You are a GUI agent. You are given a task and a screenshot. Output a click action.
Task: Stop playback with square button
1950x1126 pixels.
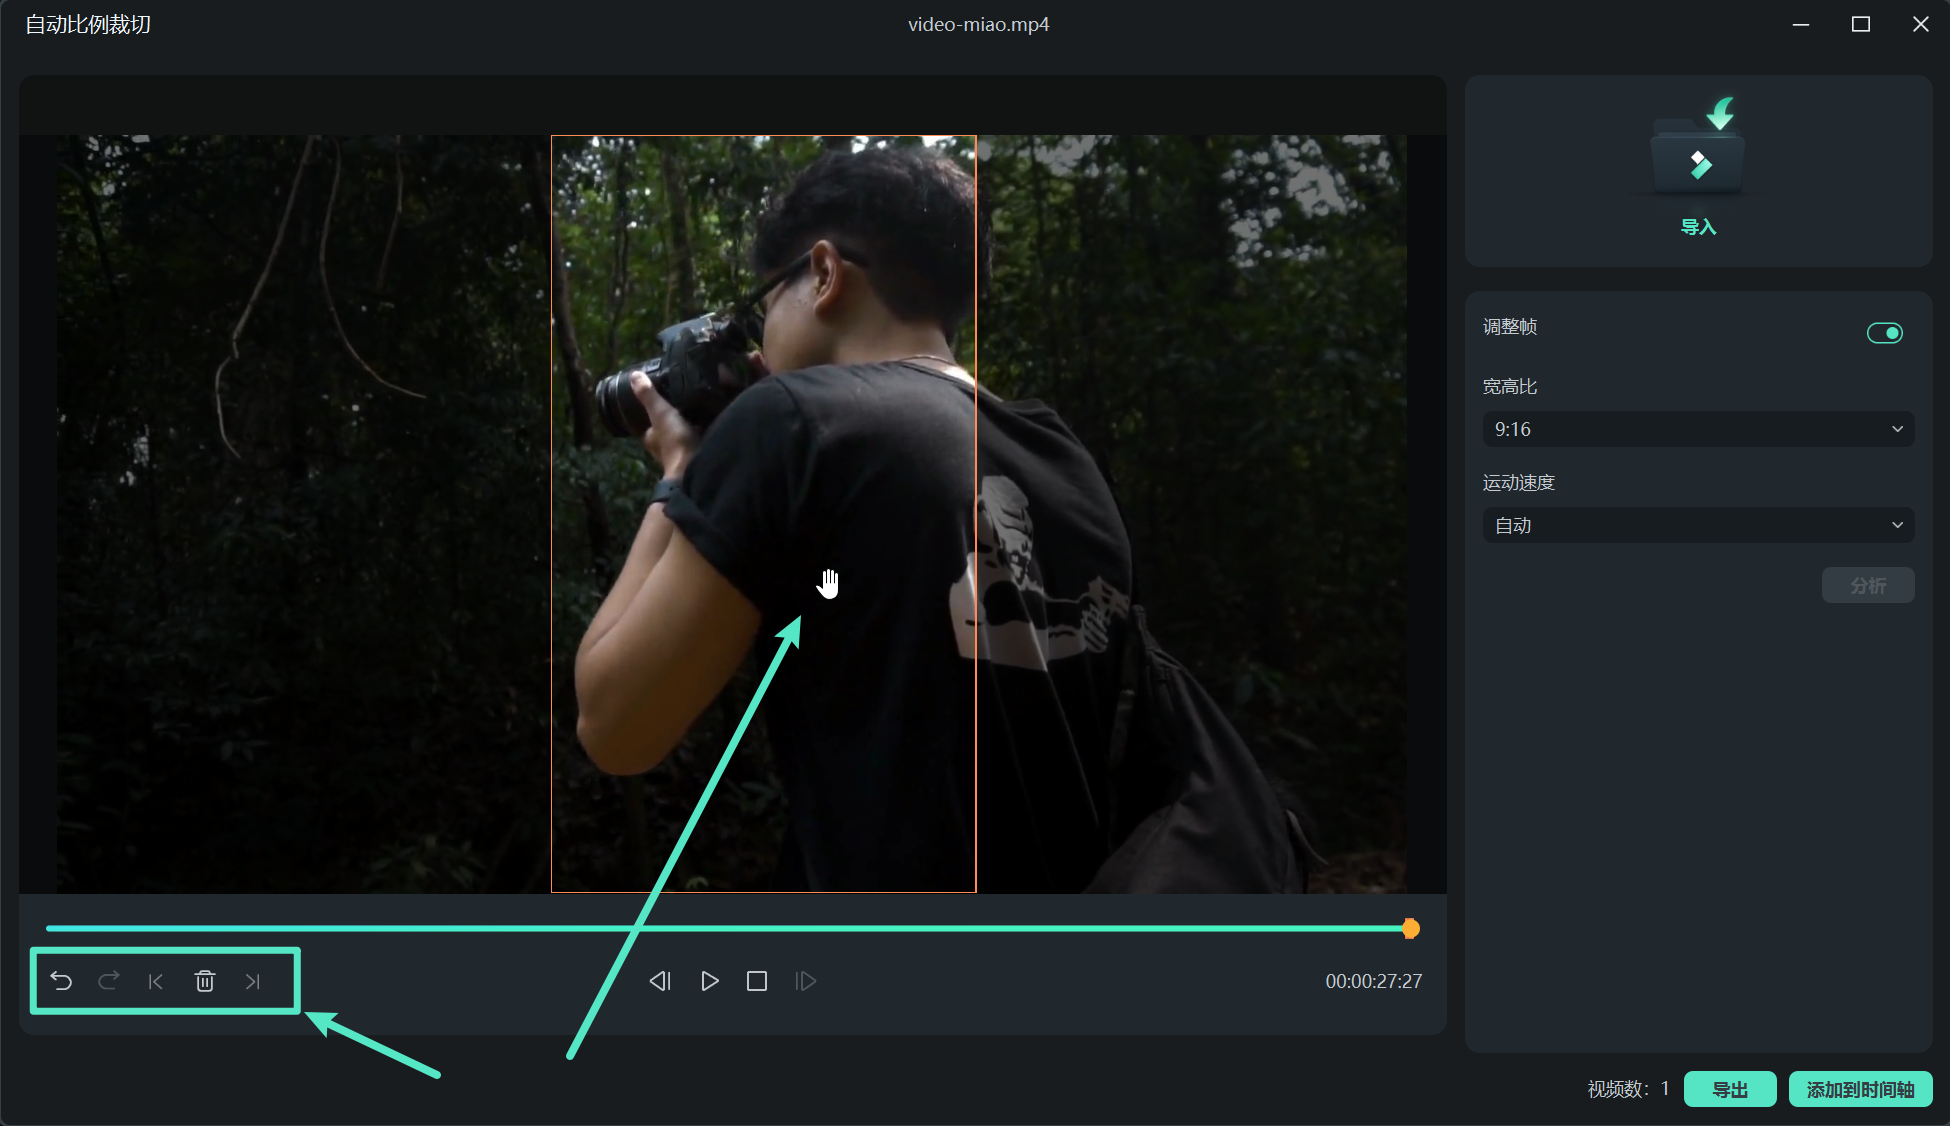point(757,981)
